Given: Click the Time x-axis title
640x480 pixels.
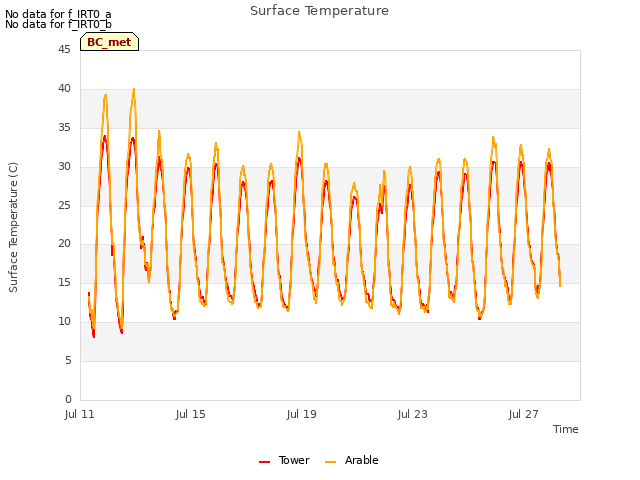Looking at the screenshot, I should [565, 429].
